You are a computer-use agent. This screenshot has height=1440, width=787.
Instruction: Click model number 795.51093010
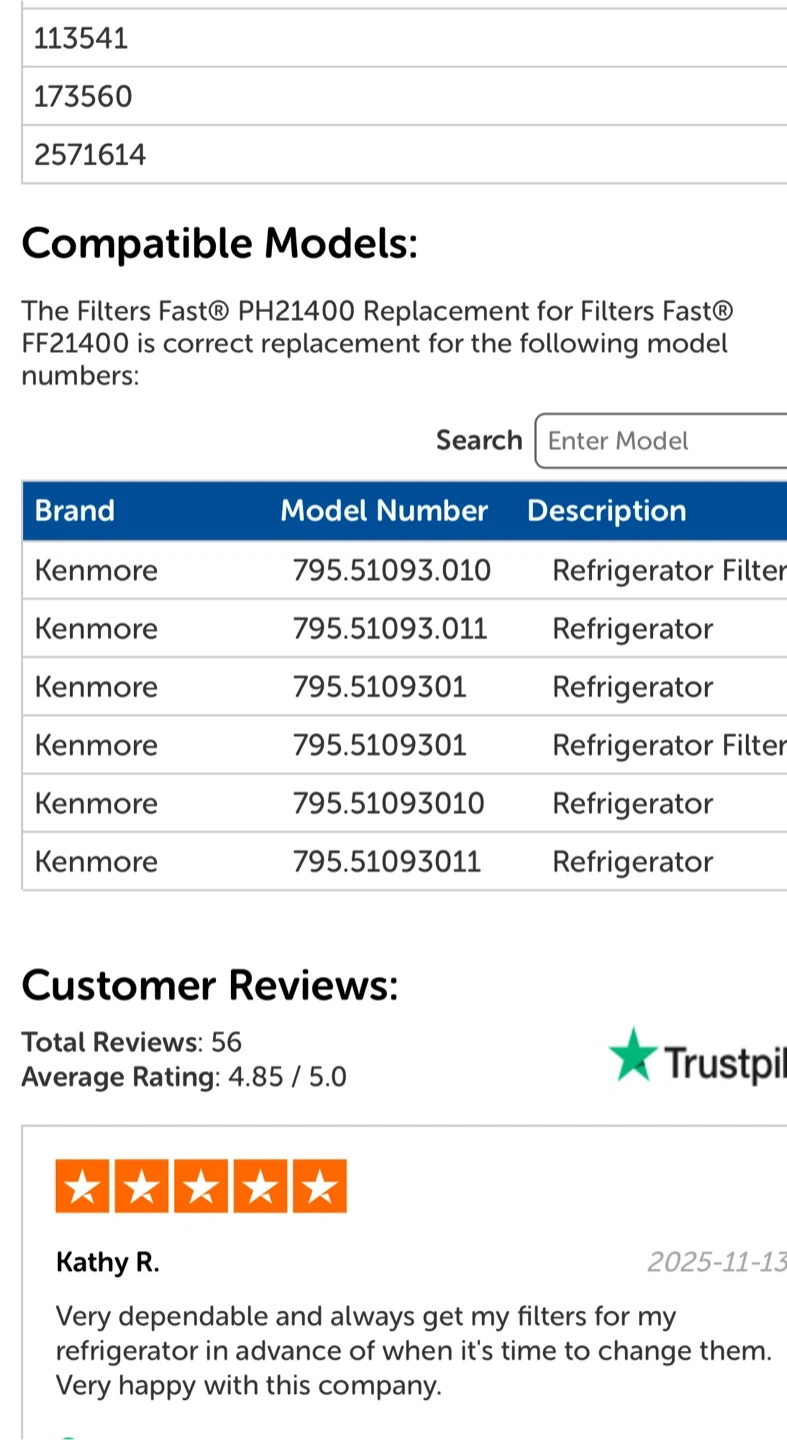click(x=389, y=804)
